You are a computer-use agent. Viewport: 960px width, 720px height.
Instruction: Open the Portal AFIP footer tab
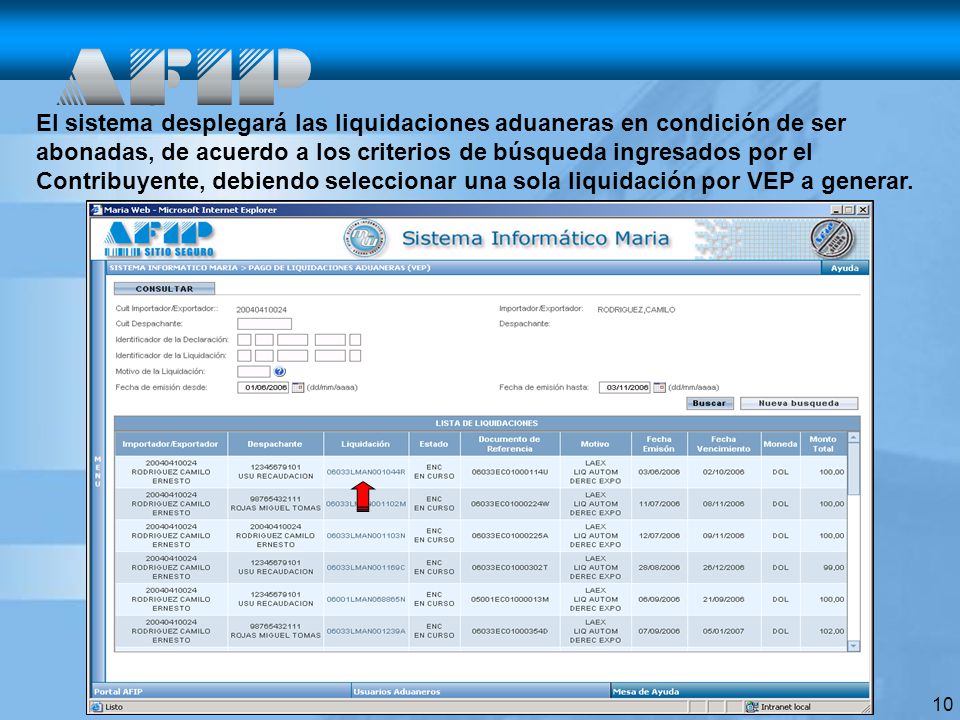(221, 691)
